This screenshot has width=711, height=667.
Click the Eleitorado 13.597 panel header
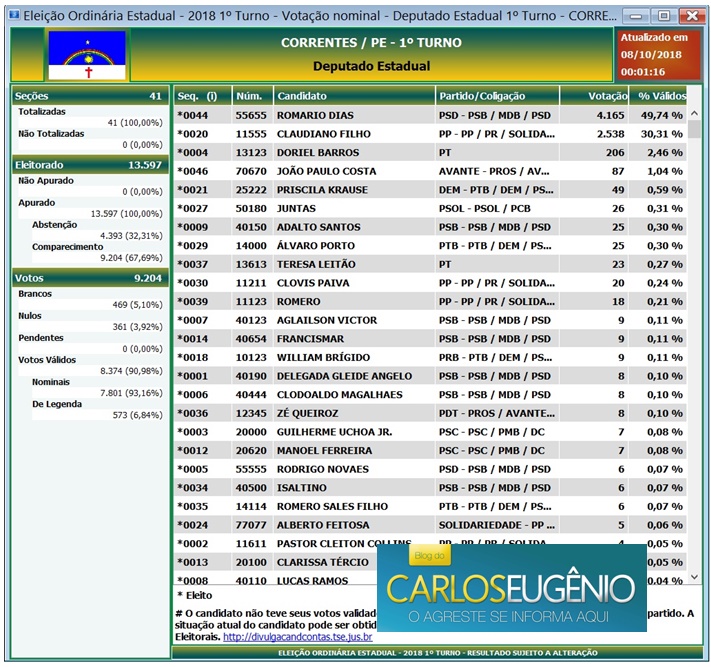[90, 165]
